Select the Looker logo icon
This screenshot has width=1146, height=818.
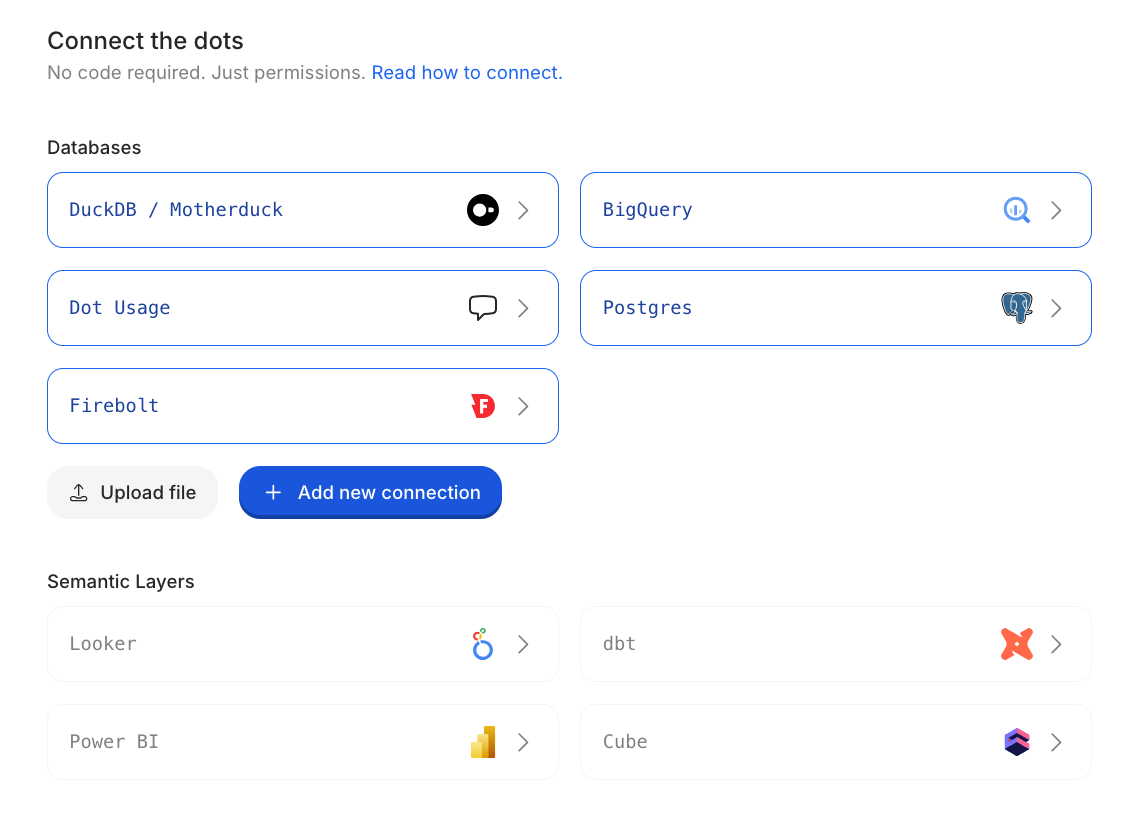[482, 644]
